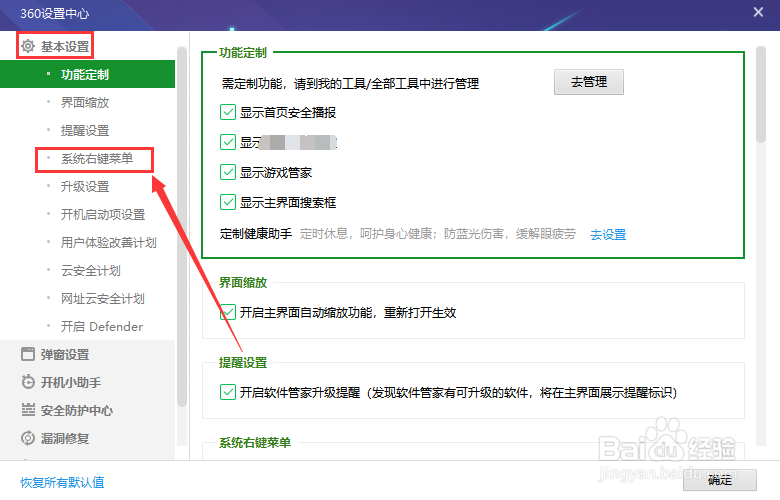Select 功能定制 in the sidebar
Screen dimensions: 780x500
[x=88, y=74]
